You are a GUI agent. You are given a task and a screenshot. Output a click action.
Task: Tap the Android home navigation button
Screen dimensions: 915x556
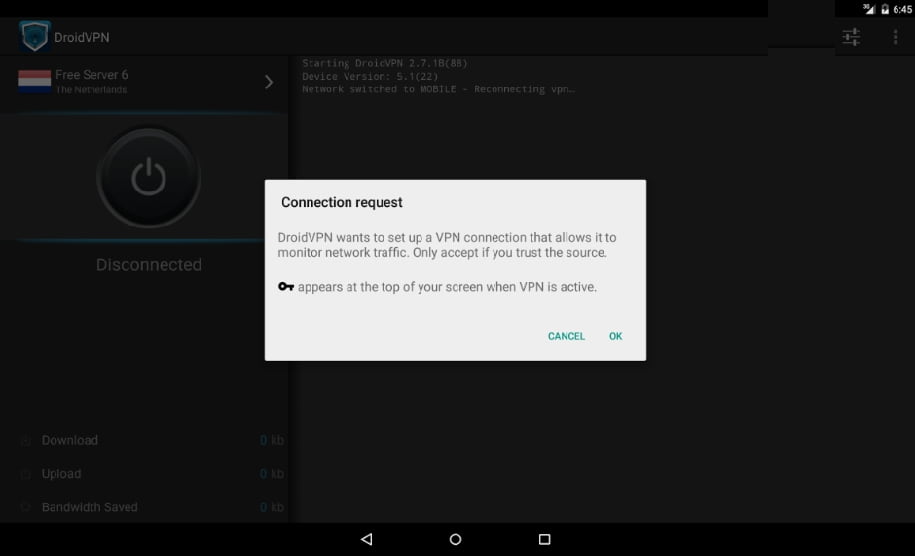(x=455, y=539)
